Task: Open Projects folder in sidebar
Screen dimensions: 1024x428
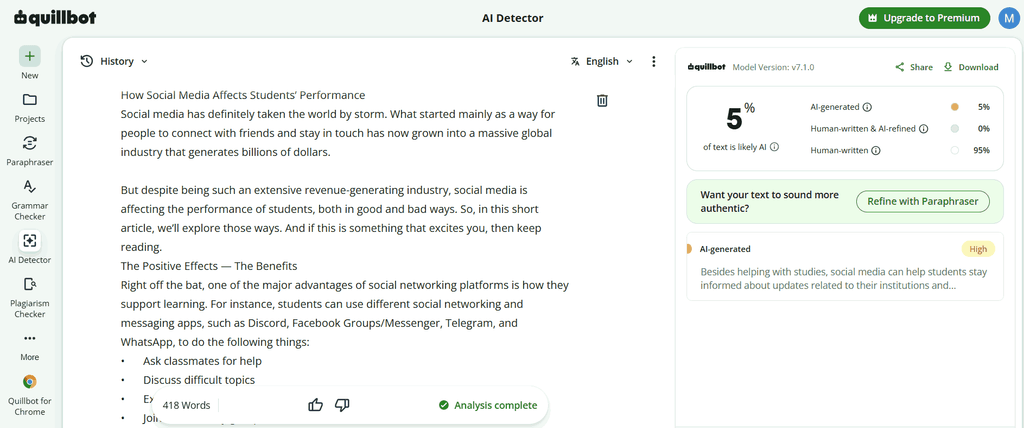Action: pos(29,107)
